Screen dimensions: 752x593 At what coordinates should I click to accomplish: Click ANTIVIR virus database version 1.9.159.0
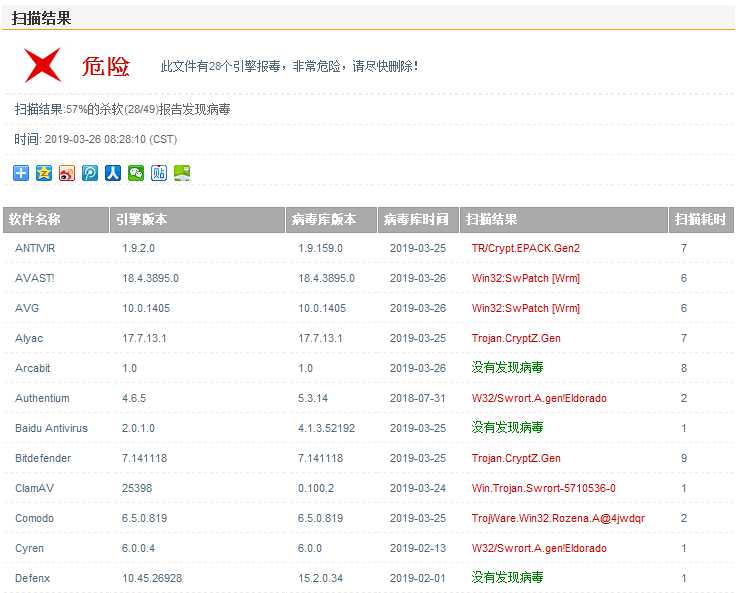[320, 248]
